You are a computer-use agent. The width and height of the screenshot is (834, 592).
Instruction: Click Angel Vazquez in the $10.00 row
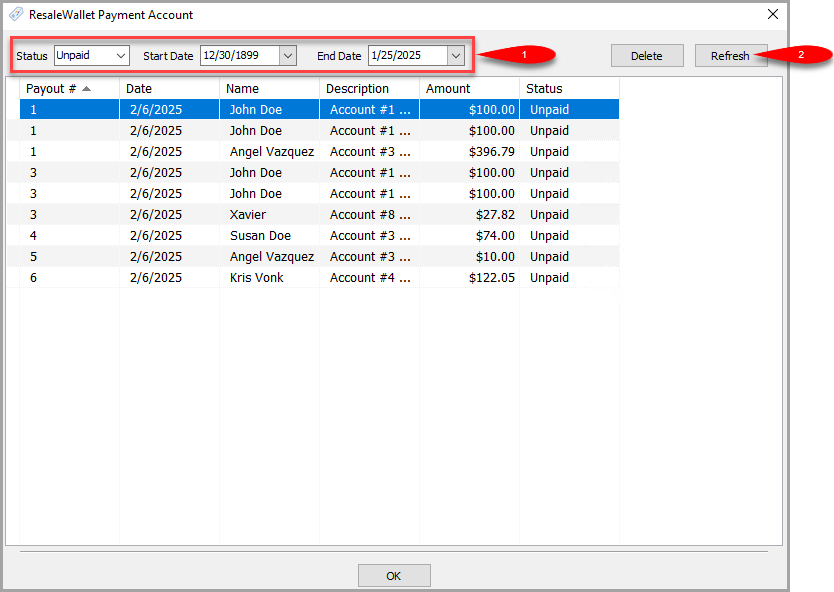(269, 256)
